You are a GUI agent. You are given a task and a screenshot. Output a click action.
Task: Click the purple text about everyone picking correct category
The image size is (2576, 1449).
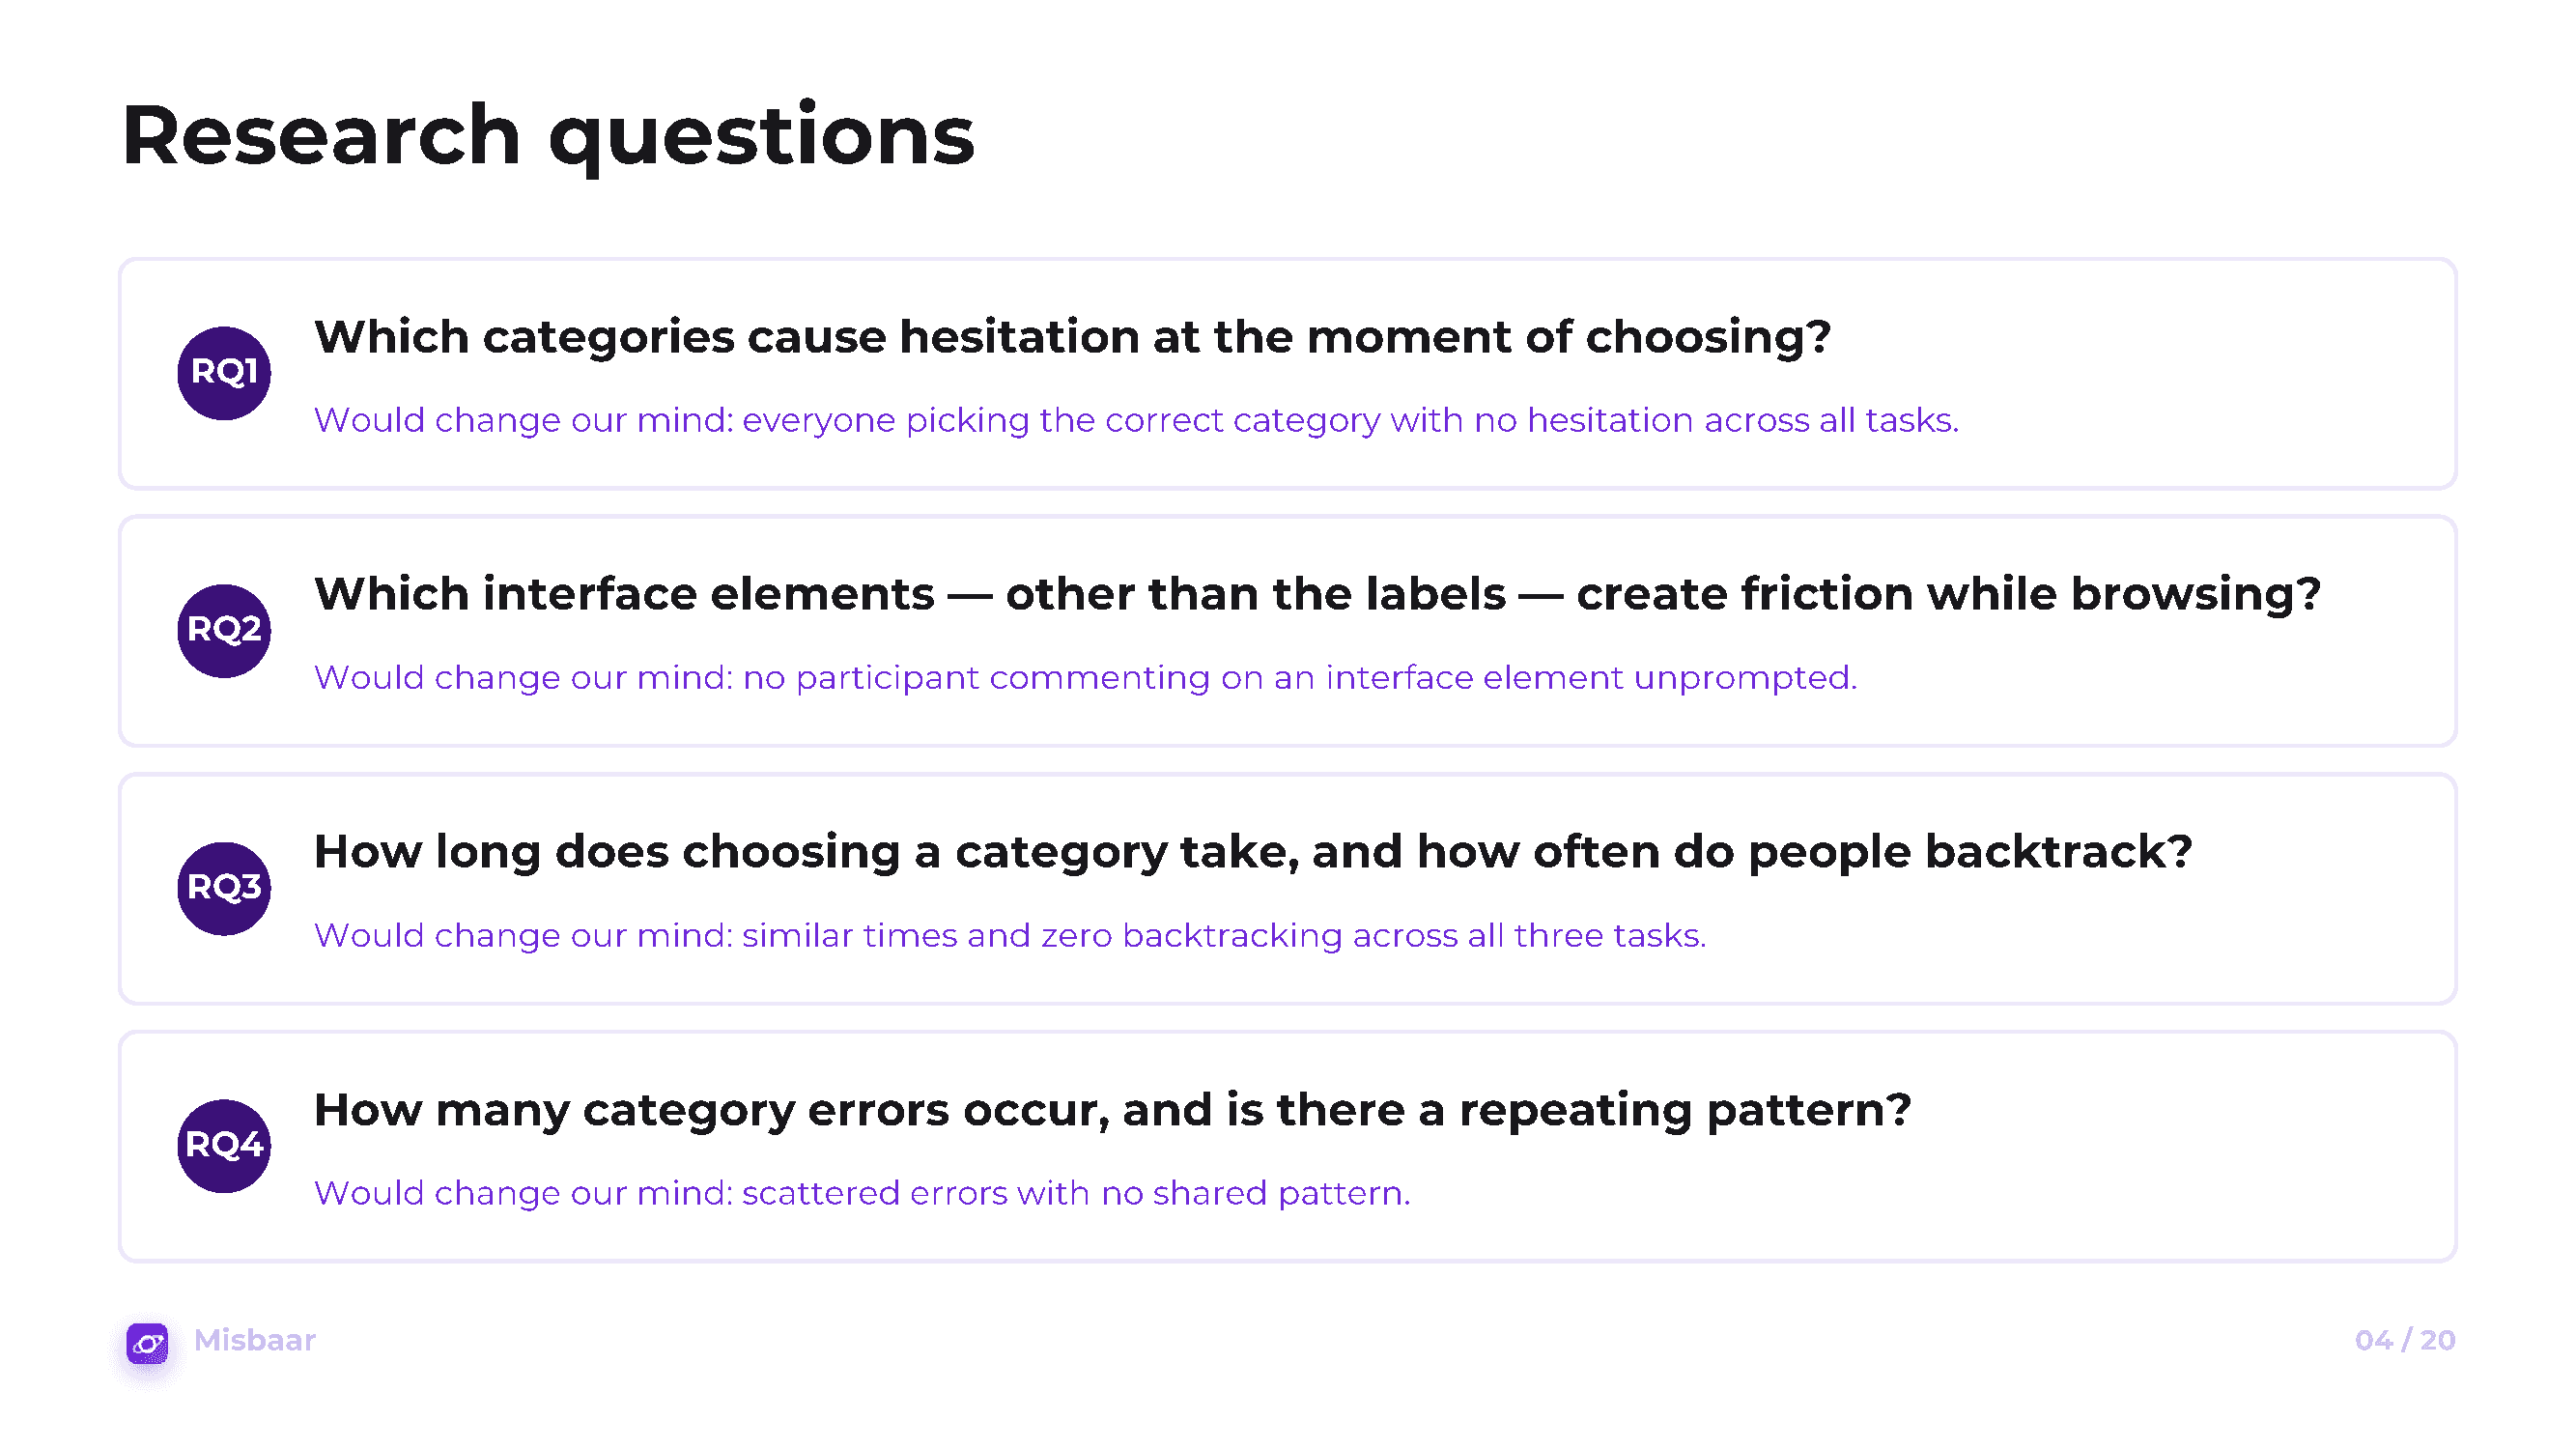(x=1136, y=420)
